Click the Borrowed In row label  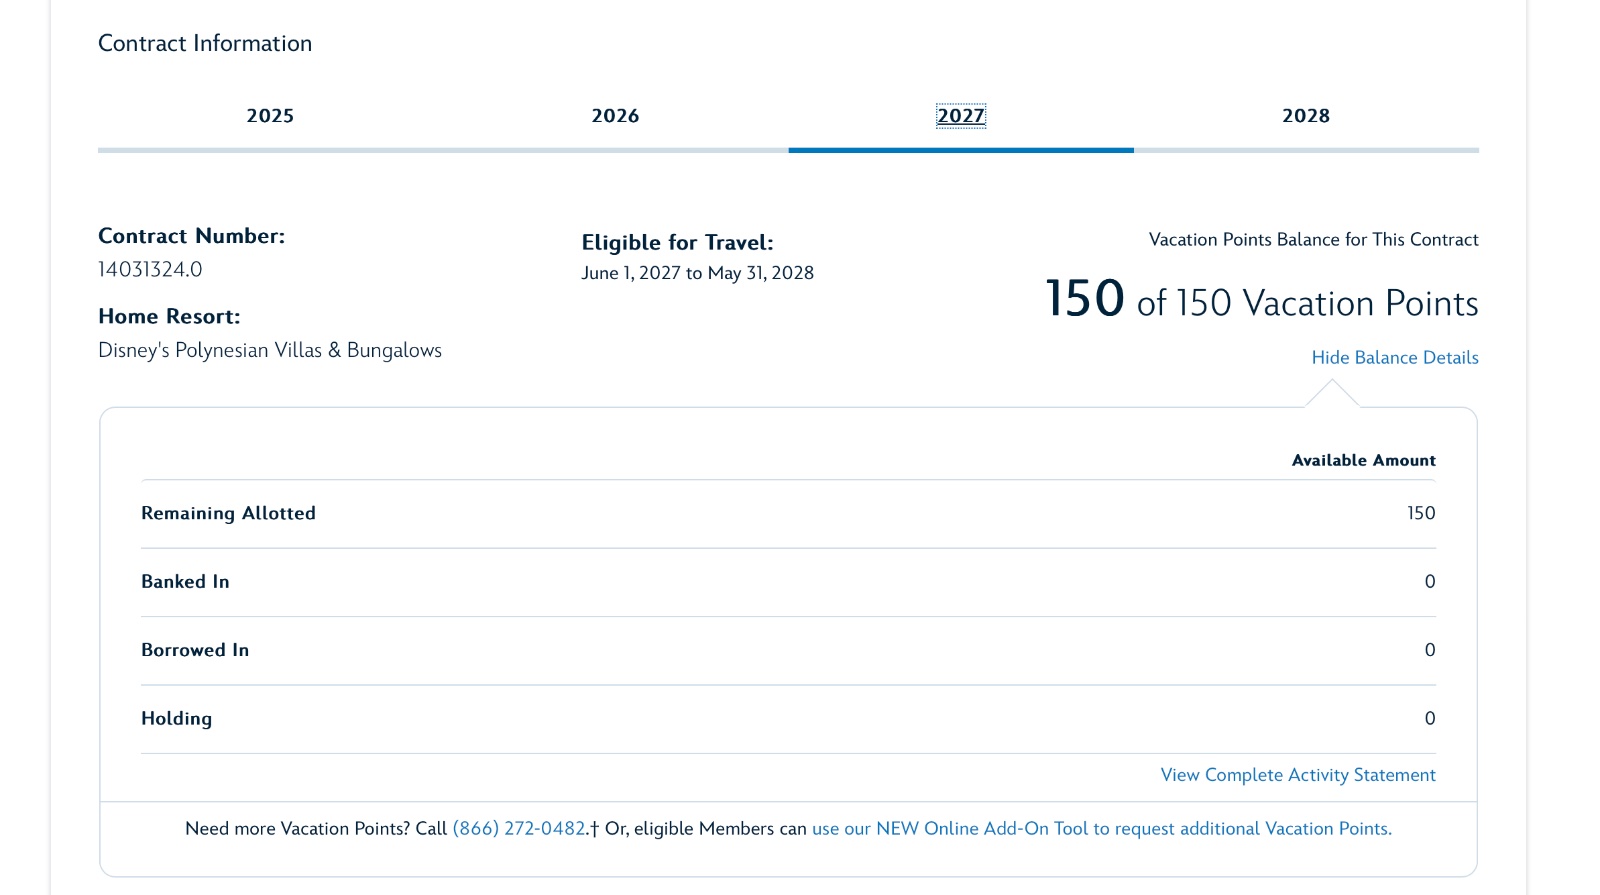coord(195,650)
